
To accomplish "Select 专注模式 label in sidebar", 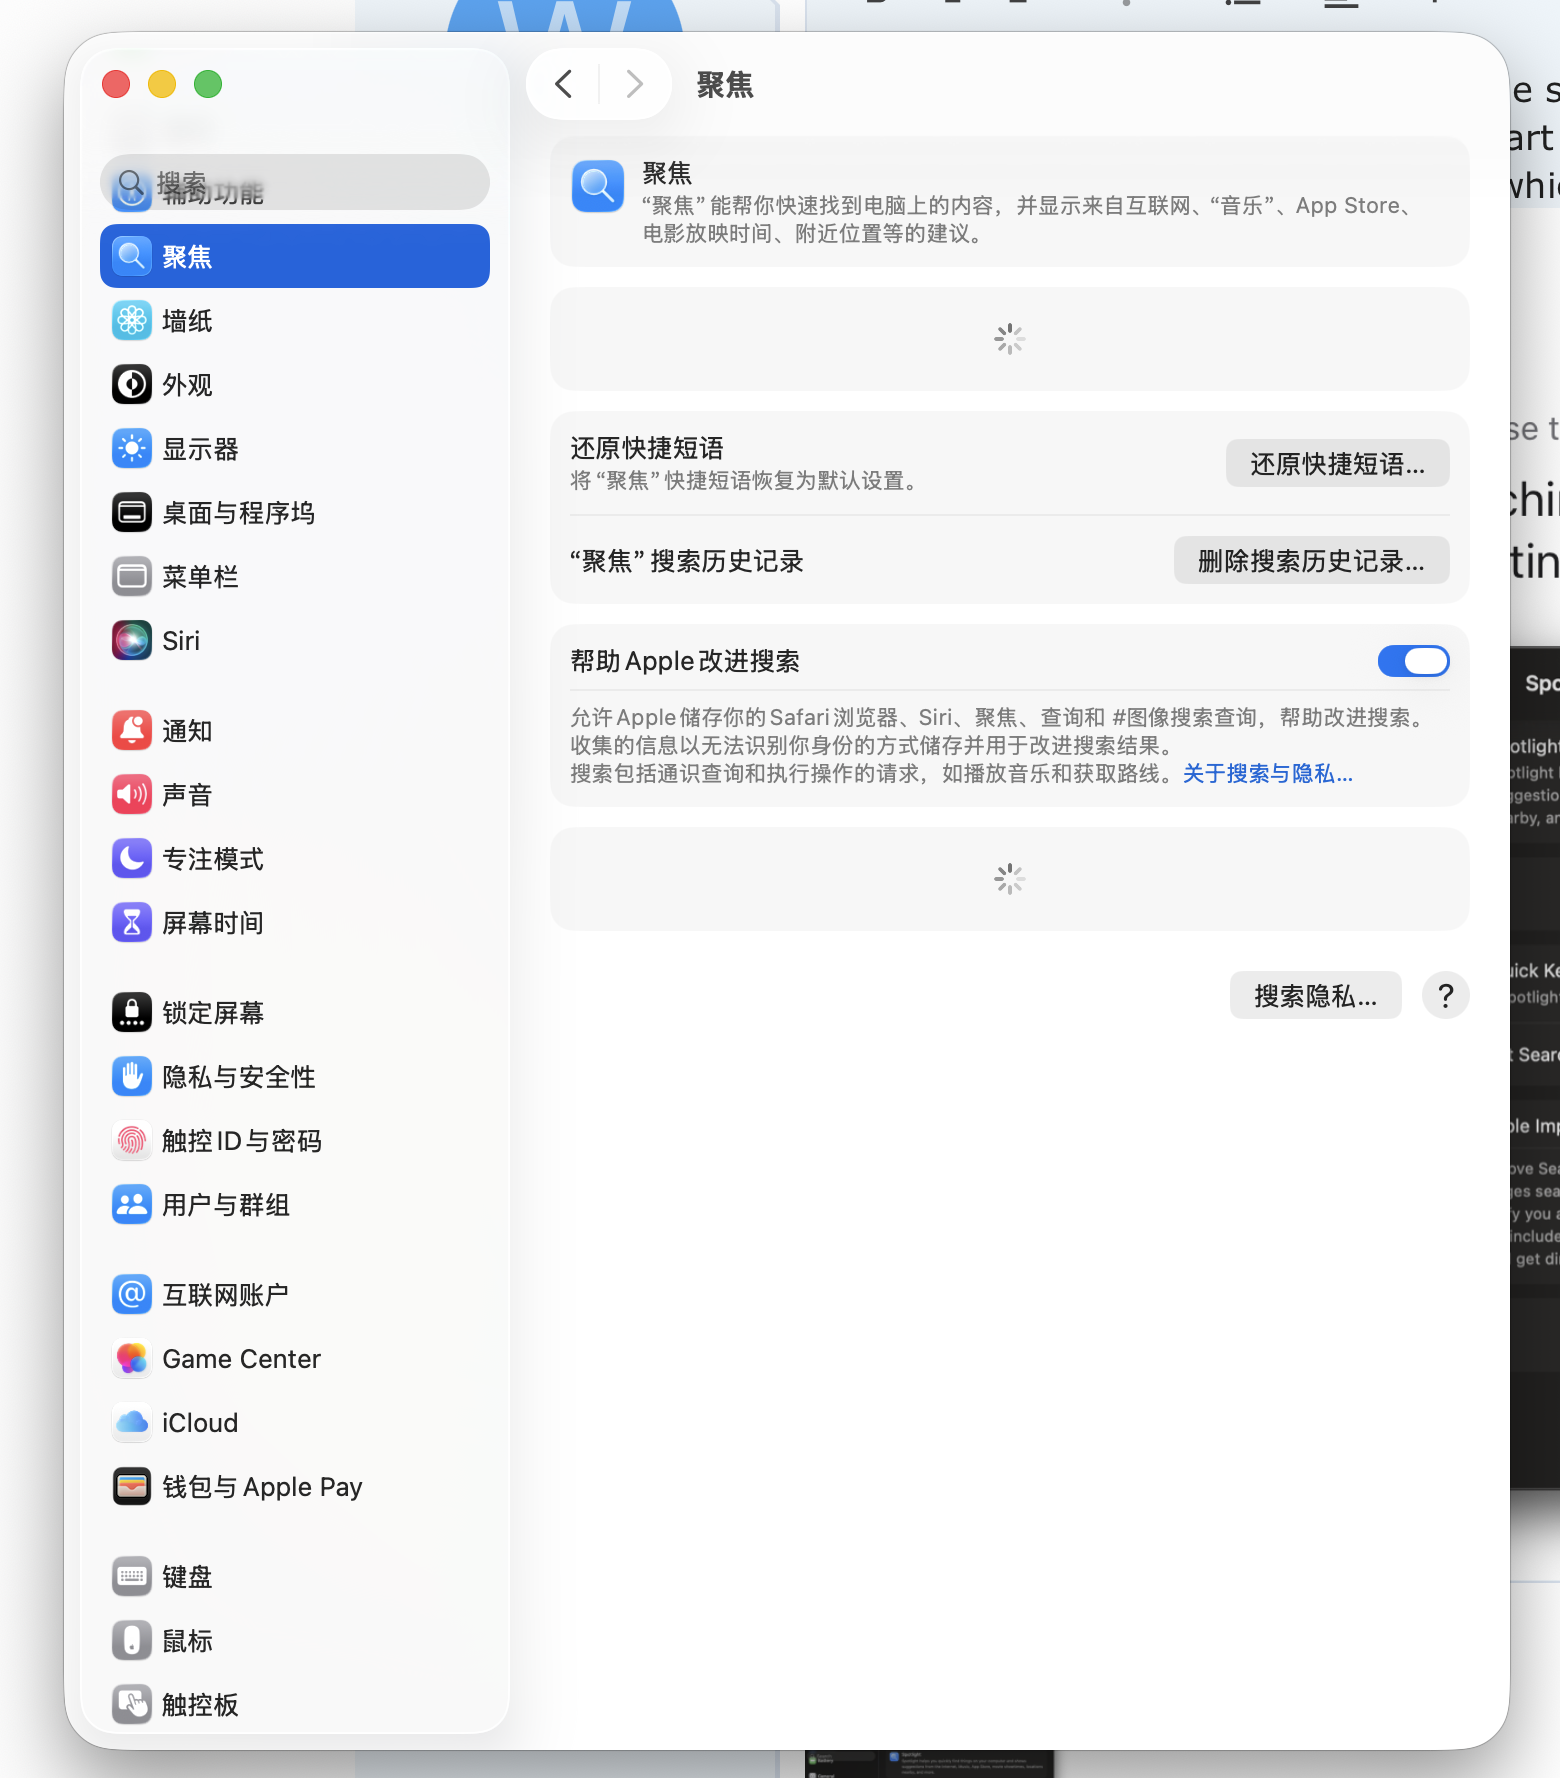I will (214, 859).
